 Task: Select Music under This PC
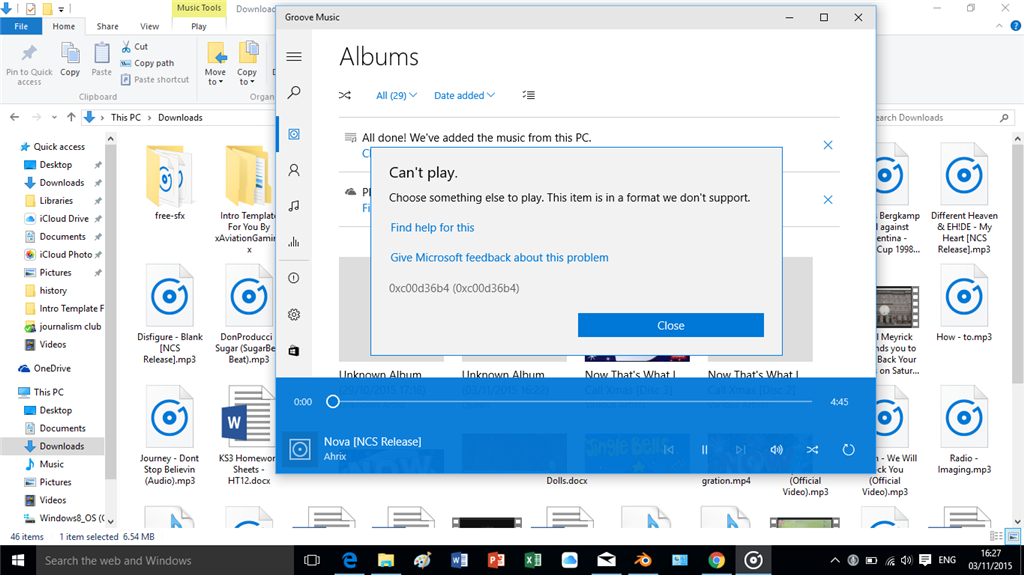(44, 464)
